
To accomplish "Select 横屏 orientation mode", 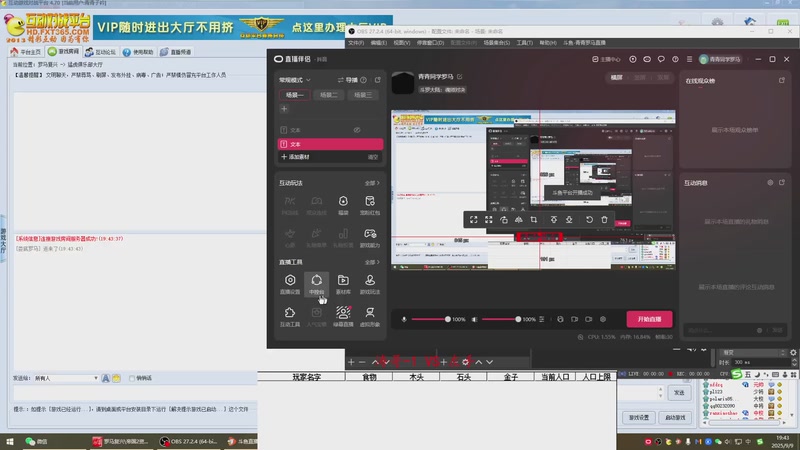I will click(x=617, y=78).
